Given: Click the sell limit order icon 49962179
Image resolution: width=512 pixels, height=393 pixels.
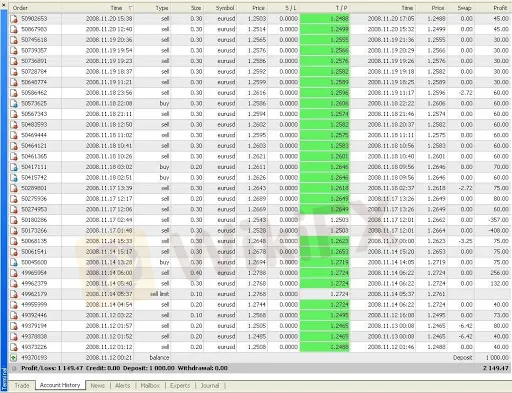Looking at the screenshot, I should 14,294.
